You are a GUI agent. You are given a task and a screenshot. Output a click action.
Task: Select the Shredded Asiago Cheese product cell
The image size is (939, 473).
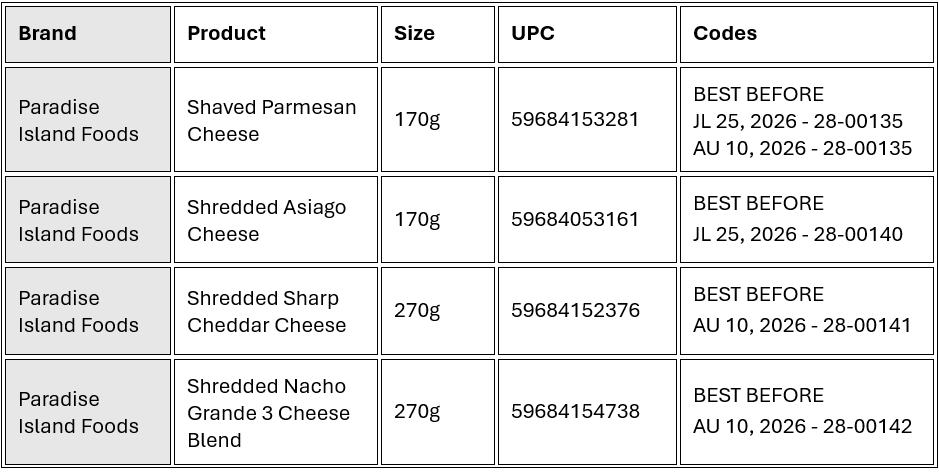pos(266,220)
